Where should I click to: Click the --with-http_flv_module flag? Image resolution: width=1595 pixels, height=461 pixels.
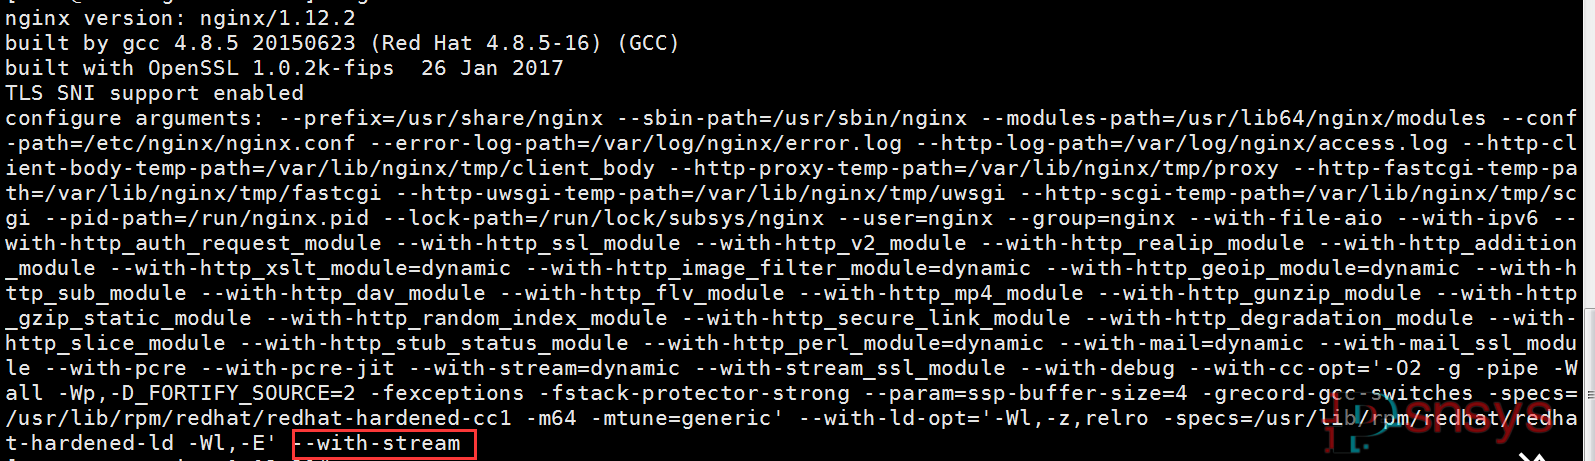click(x=642, y=293)
